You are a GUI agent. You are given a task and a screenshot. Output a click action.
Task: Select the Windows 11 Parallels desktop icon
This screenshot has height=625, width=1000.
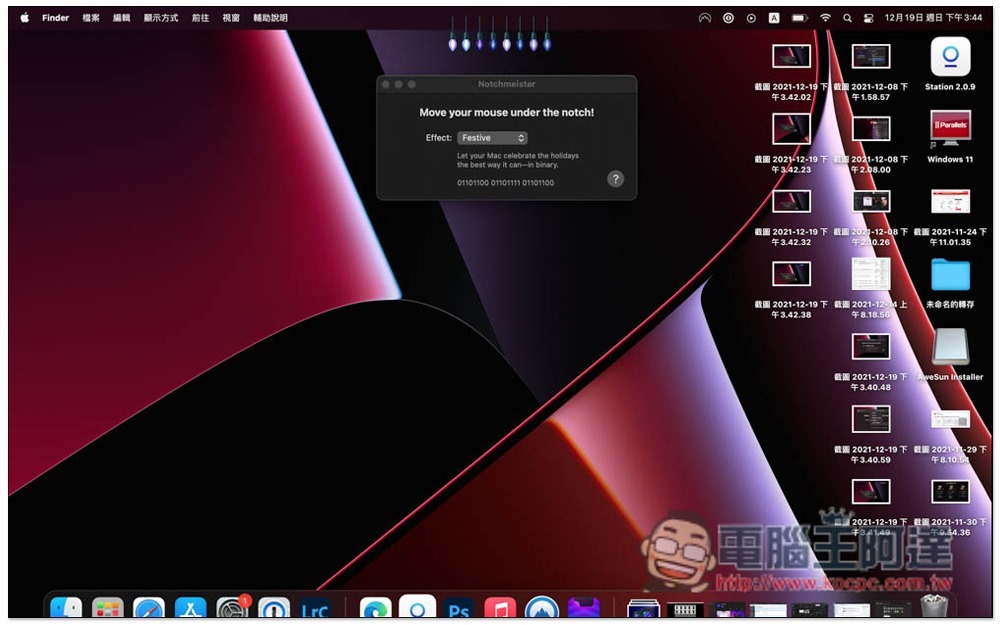pyautogui.click(x=950, y=130)
